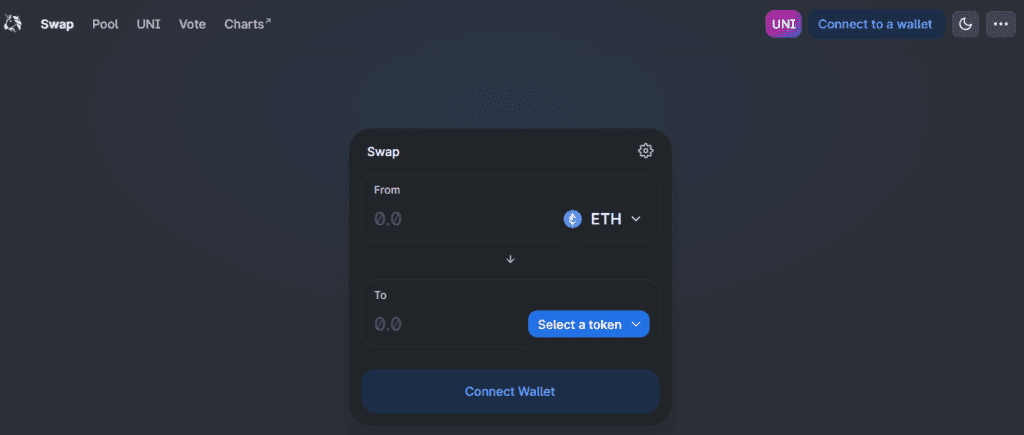Click the Connect to a wallet button
This screenshot has height=435, width=1024.
[876, 24]
